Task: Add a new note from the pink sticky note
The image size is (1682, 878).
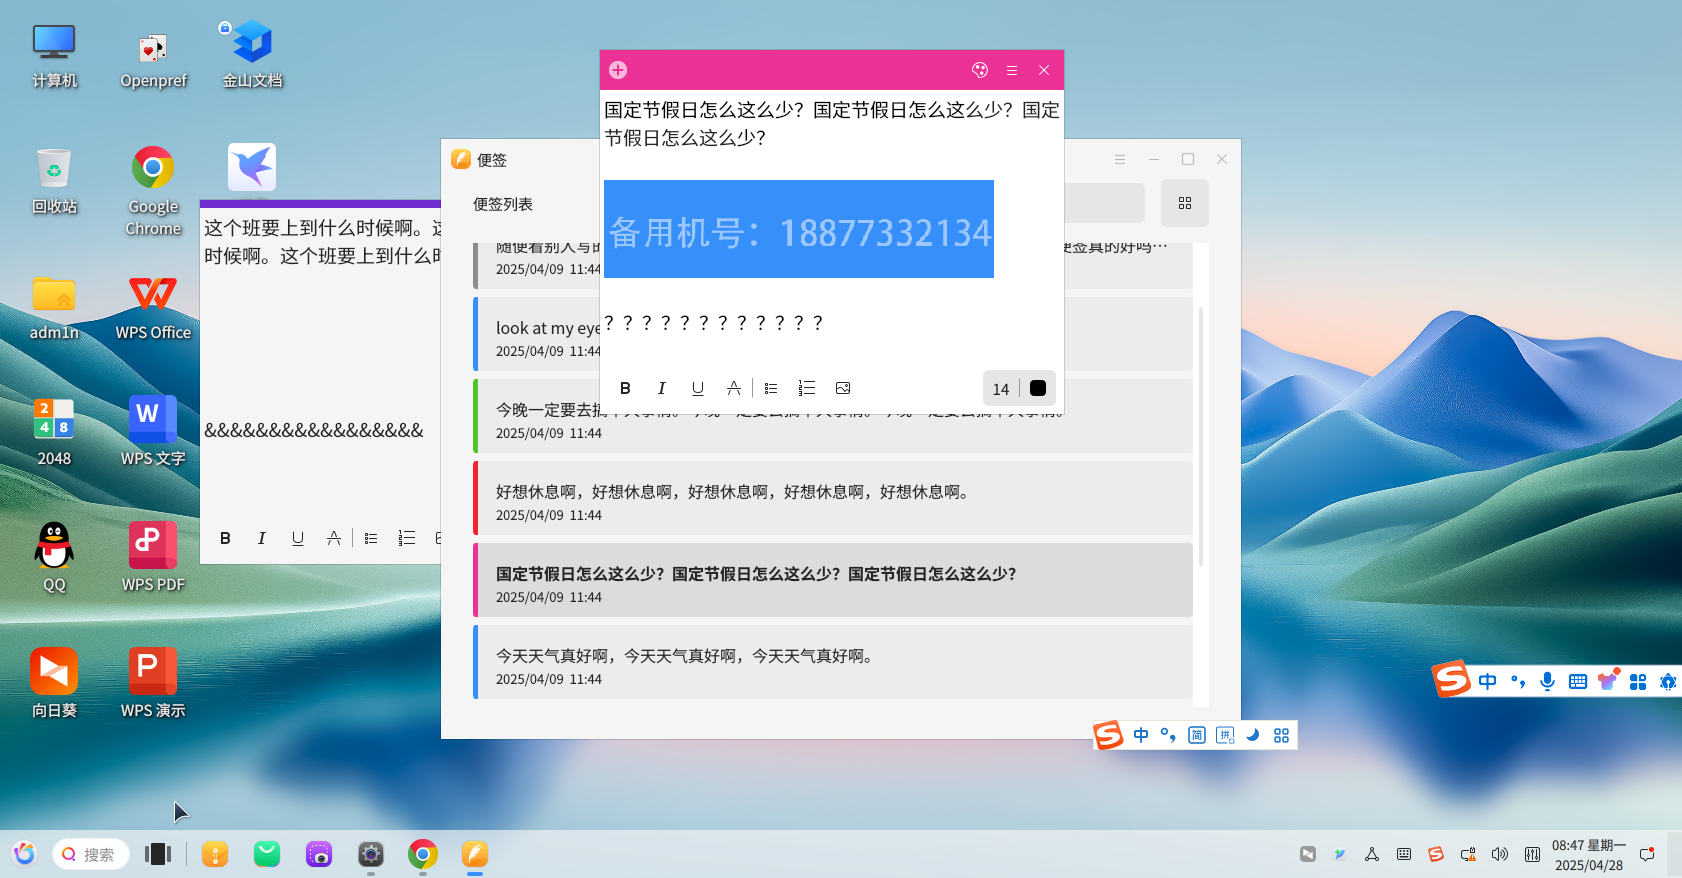Action: 618,70
